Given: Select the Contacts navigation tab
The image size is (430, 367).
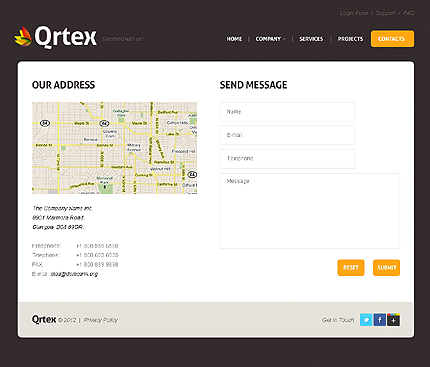Looking at the screenshot, I should pyautogui.click(x=392, y=39).
